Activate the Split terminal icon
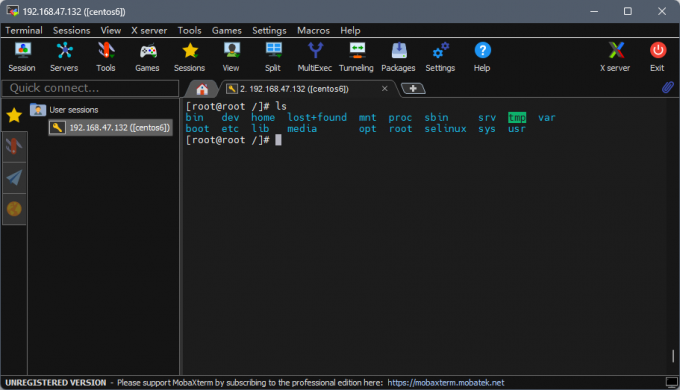The height and width of the screenshot is (390, 680). [x=273, y=57]
